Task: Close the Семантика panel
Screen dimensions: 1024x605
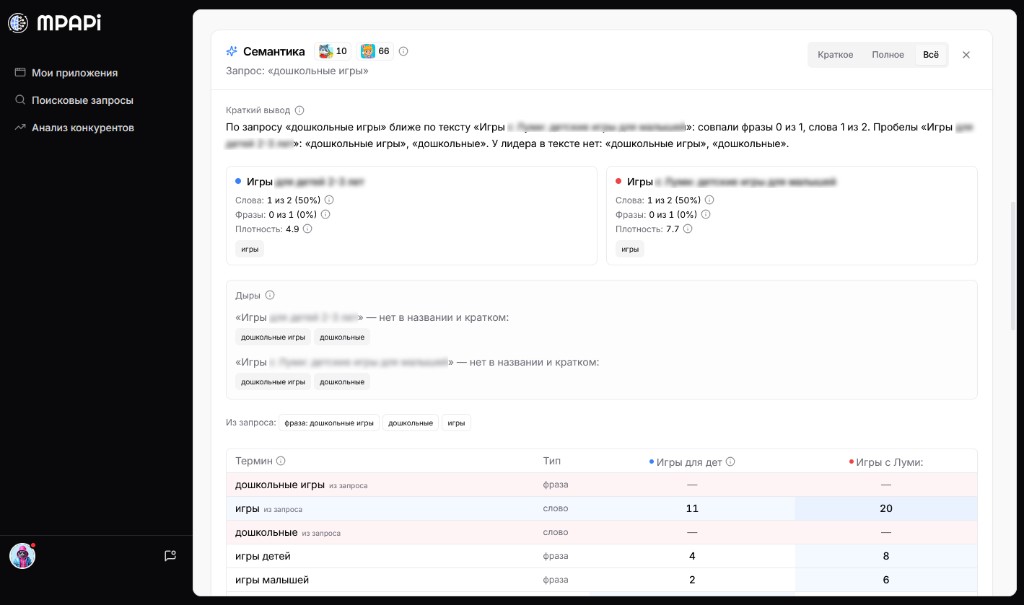Action: point(966,55)
